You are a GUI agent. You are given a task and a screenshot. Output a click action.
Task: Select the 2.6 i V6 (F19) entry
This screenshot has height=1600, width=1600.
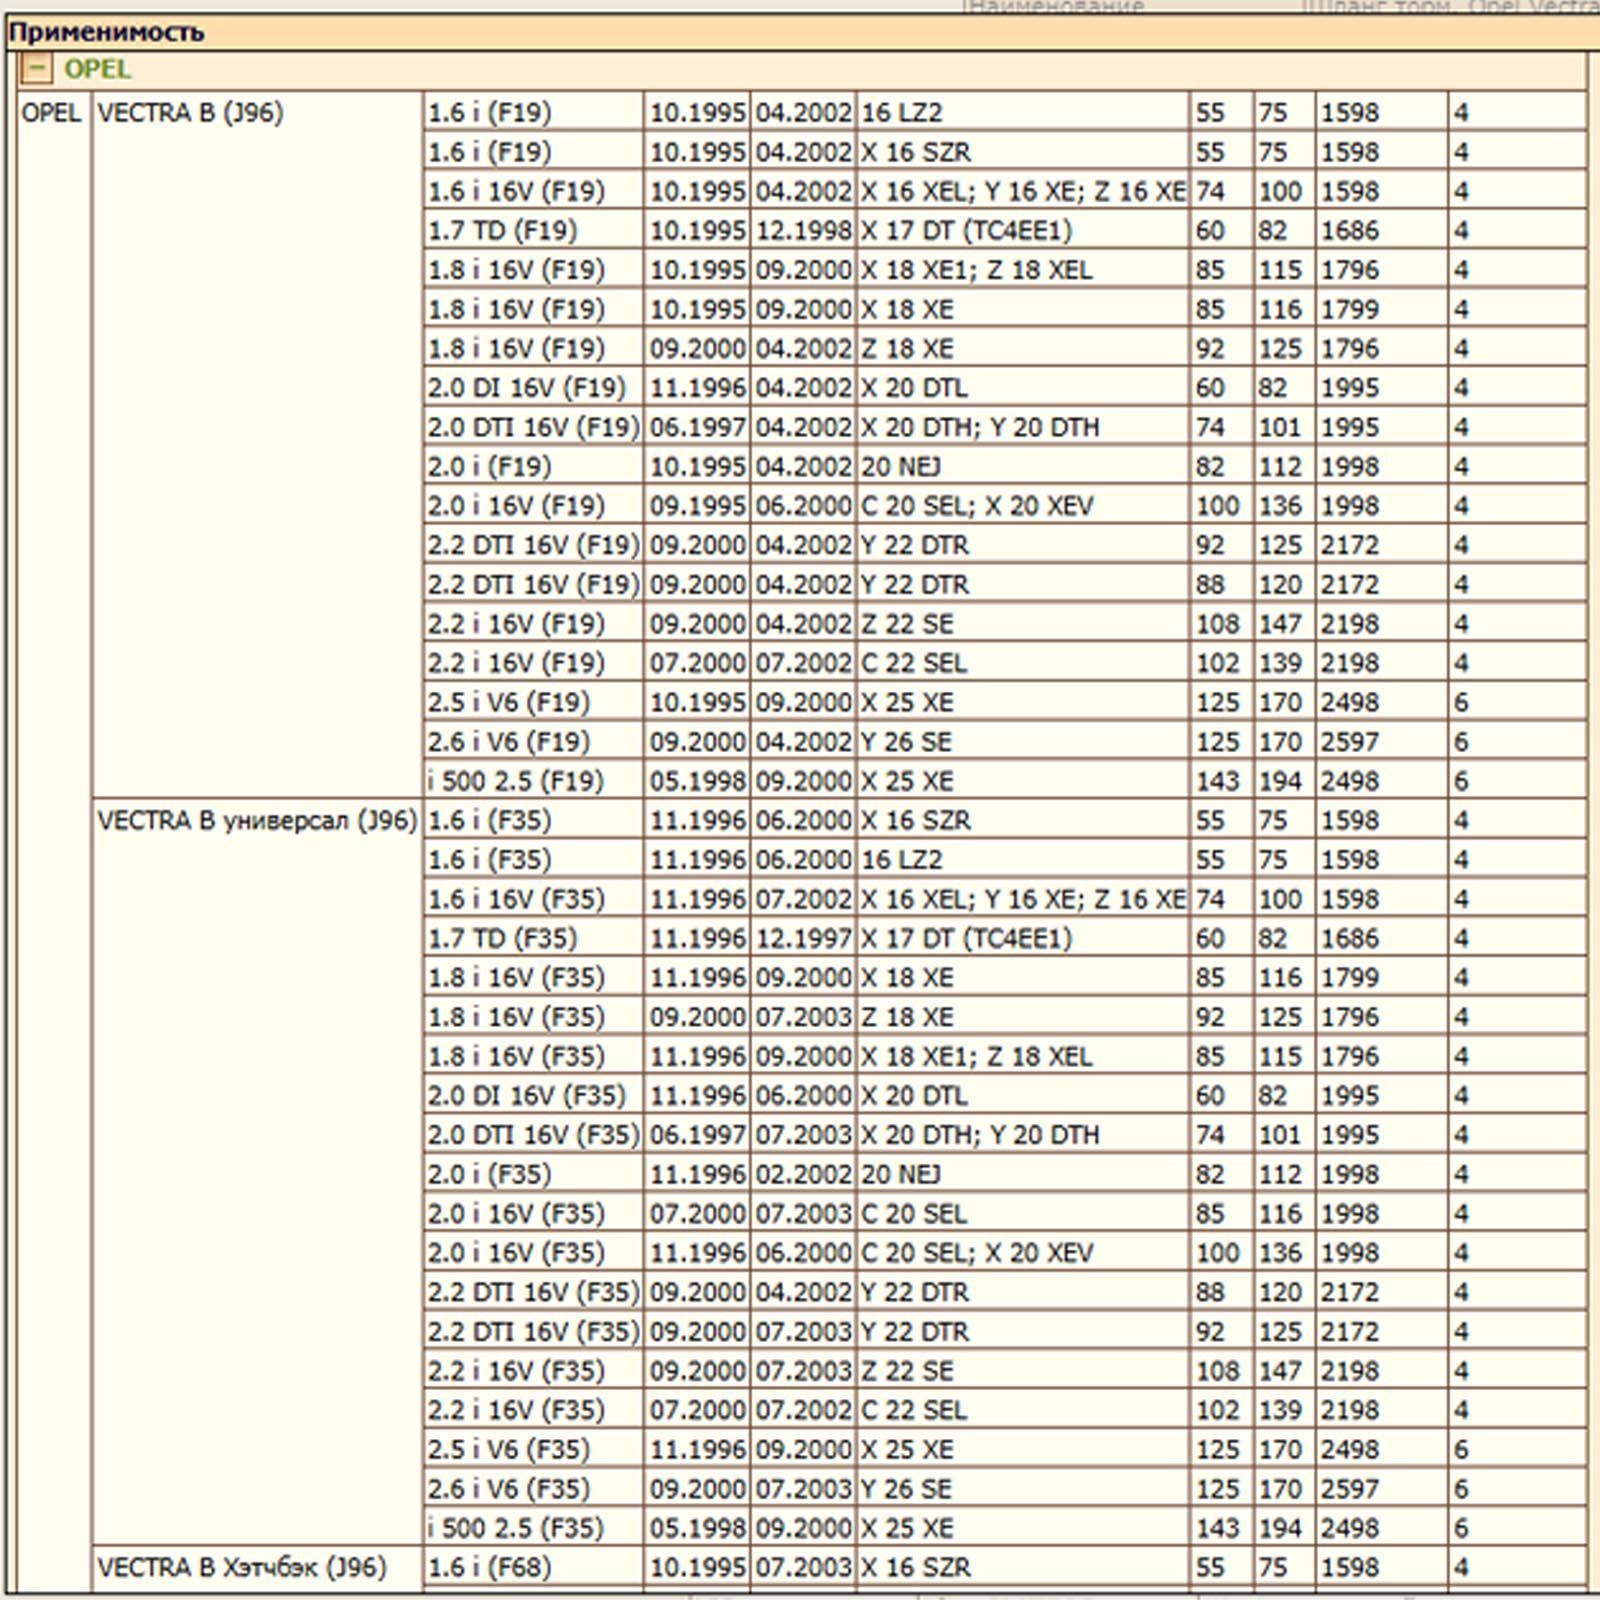tap(508, 742)
